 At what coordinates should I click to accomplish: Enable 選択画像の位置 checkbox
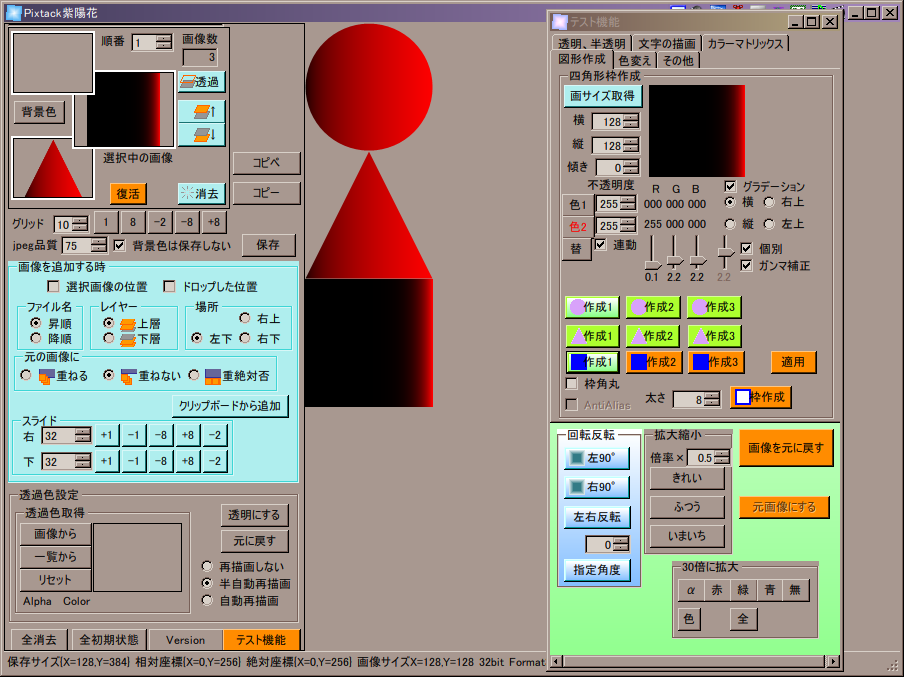point(54,286)
